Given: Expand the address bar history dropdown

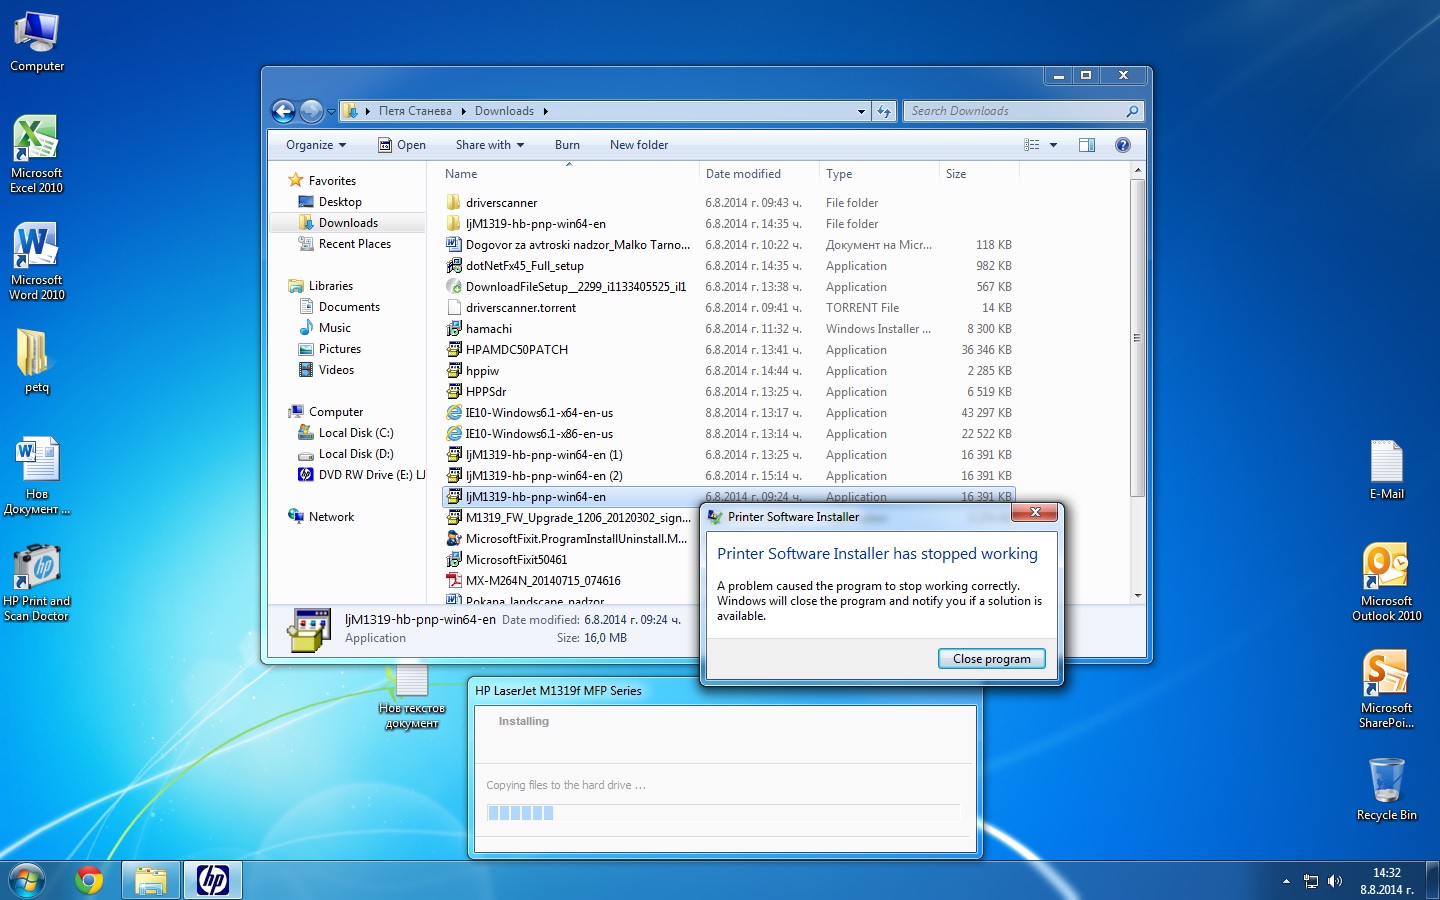Looking at the screenshot, I should click(861, 111).
